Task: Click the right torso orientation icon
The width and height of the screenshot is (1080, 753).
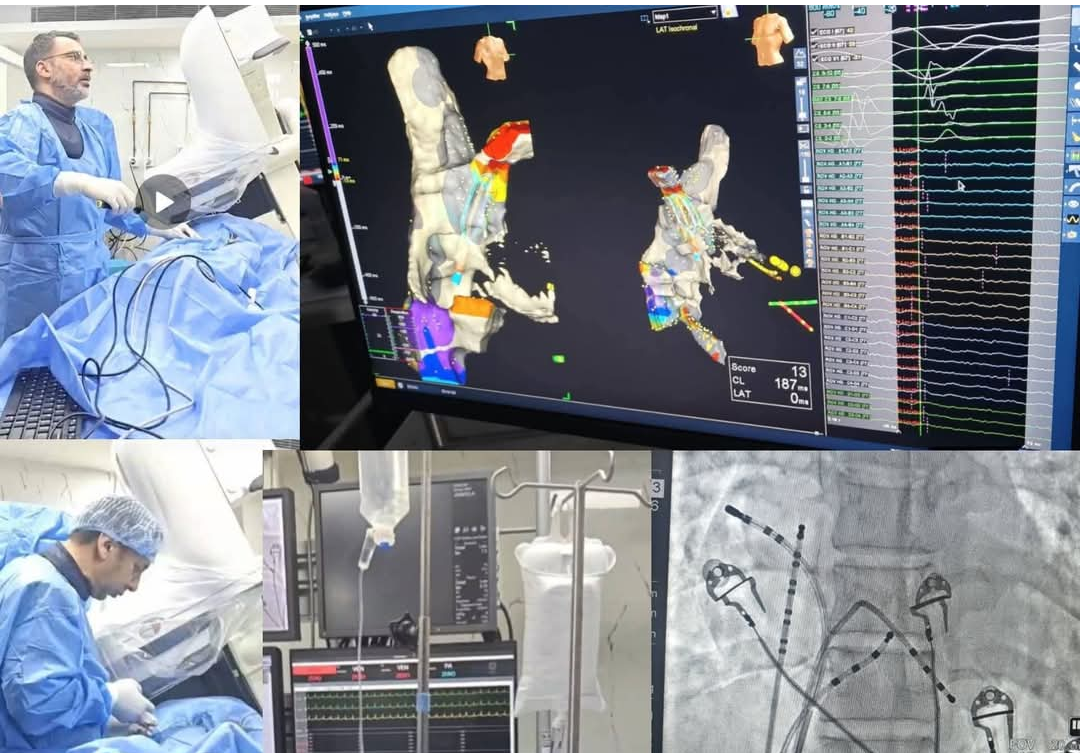Action: pos(771,38)
